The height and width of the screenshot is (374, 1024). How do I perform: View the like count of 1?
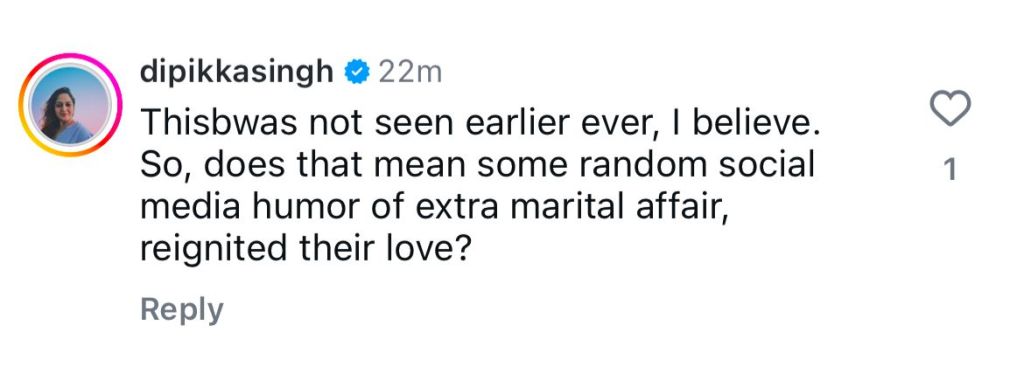pyautogui.click(x=951, y=170)
